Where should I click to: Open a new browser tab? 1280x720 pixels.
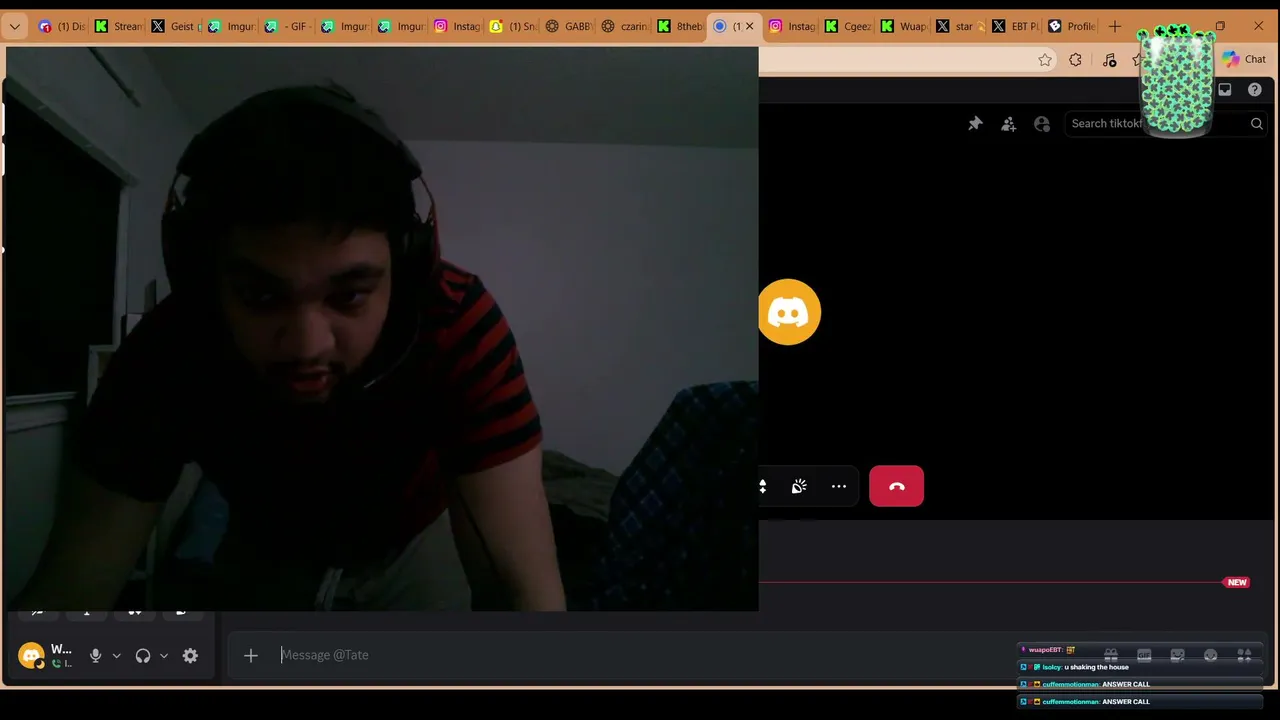[x=1115, y=26]
